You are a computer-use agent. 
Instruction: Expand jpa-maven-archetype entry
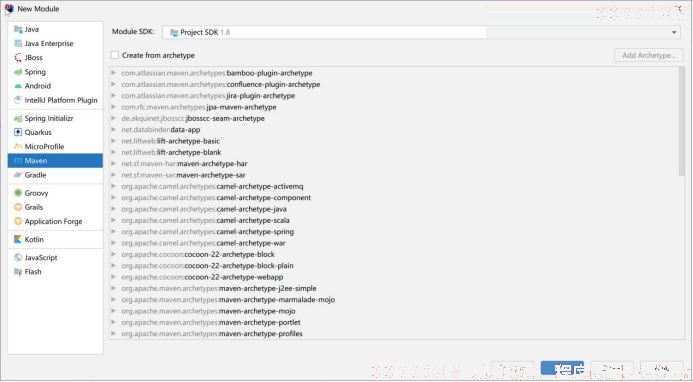[x=114, y=107]
